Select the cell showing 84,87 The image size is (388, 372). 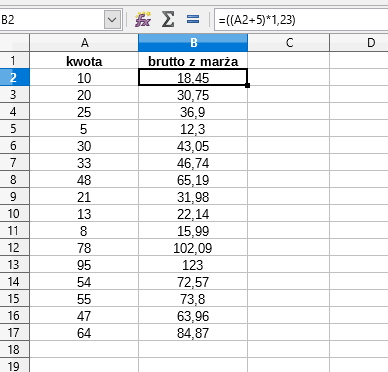click(x=193, y=332)
